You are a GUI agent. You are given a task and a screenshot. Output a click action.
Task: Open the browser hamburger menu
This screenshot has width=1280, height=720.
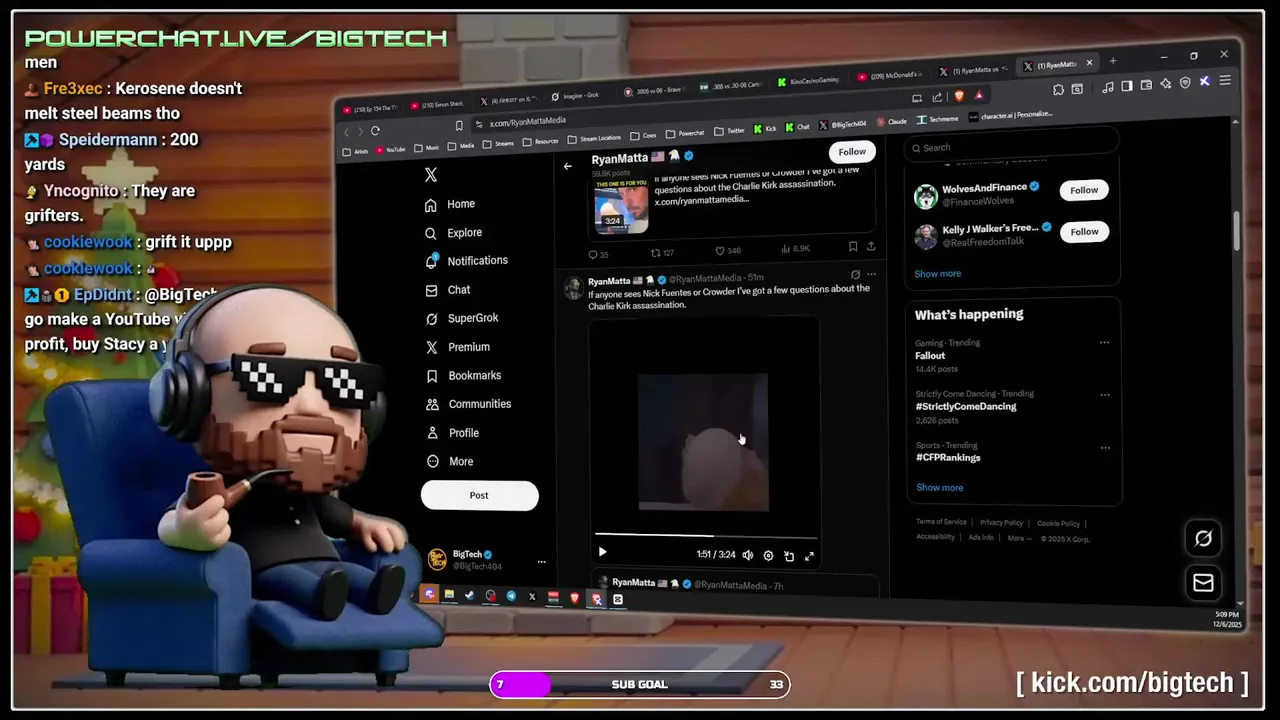[x=1225, y=81]
